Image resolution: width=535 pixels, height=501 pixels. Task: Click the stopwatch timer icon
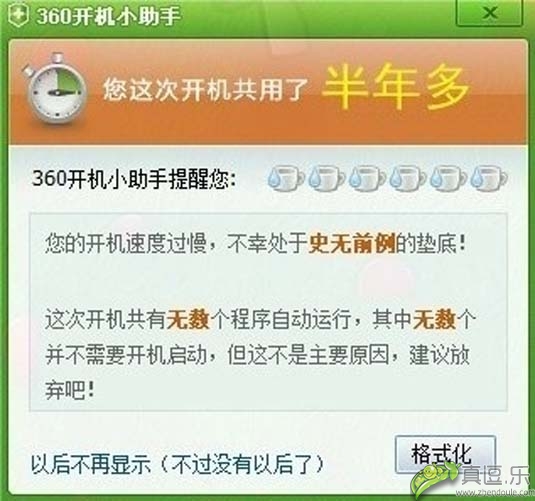(x=54, y=88)
